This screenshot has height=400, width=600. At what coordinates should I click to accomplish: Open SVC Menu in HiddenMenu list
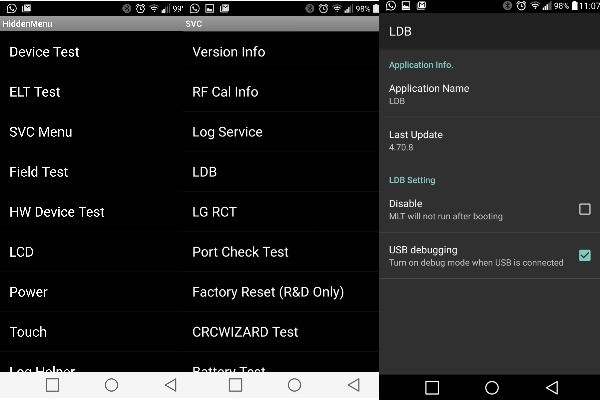(x=91, y=132)
